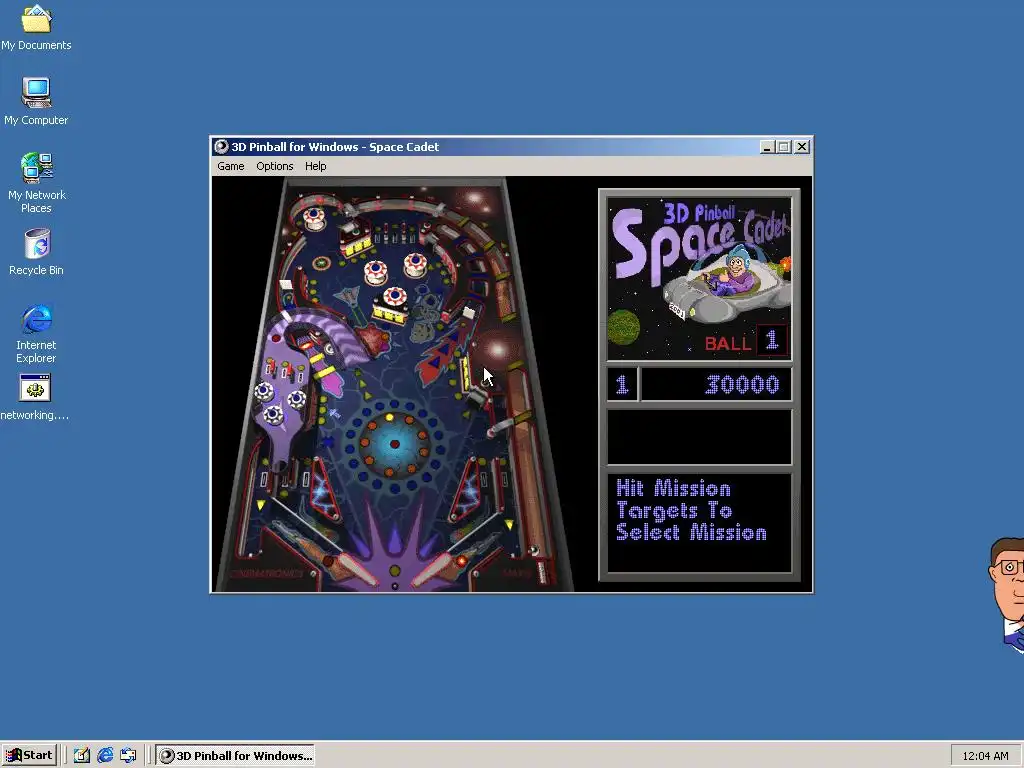
Task: Click the Hit Mission Targets message
Action: point(691,511)
